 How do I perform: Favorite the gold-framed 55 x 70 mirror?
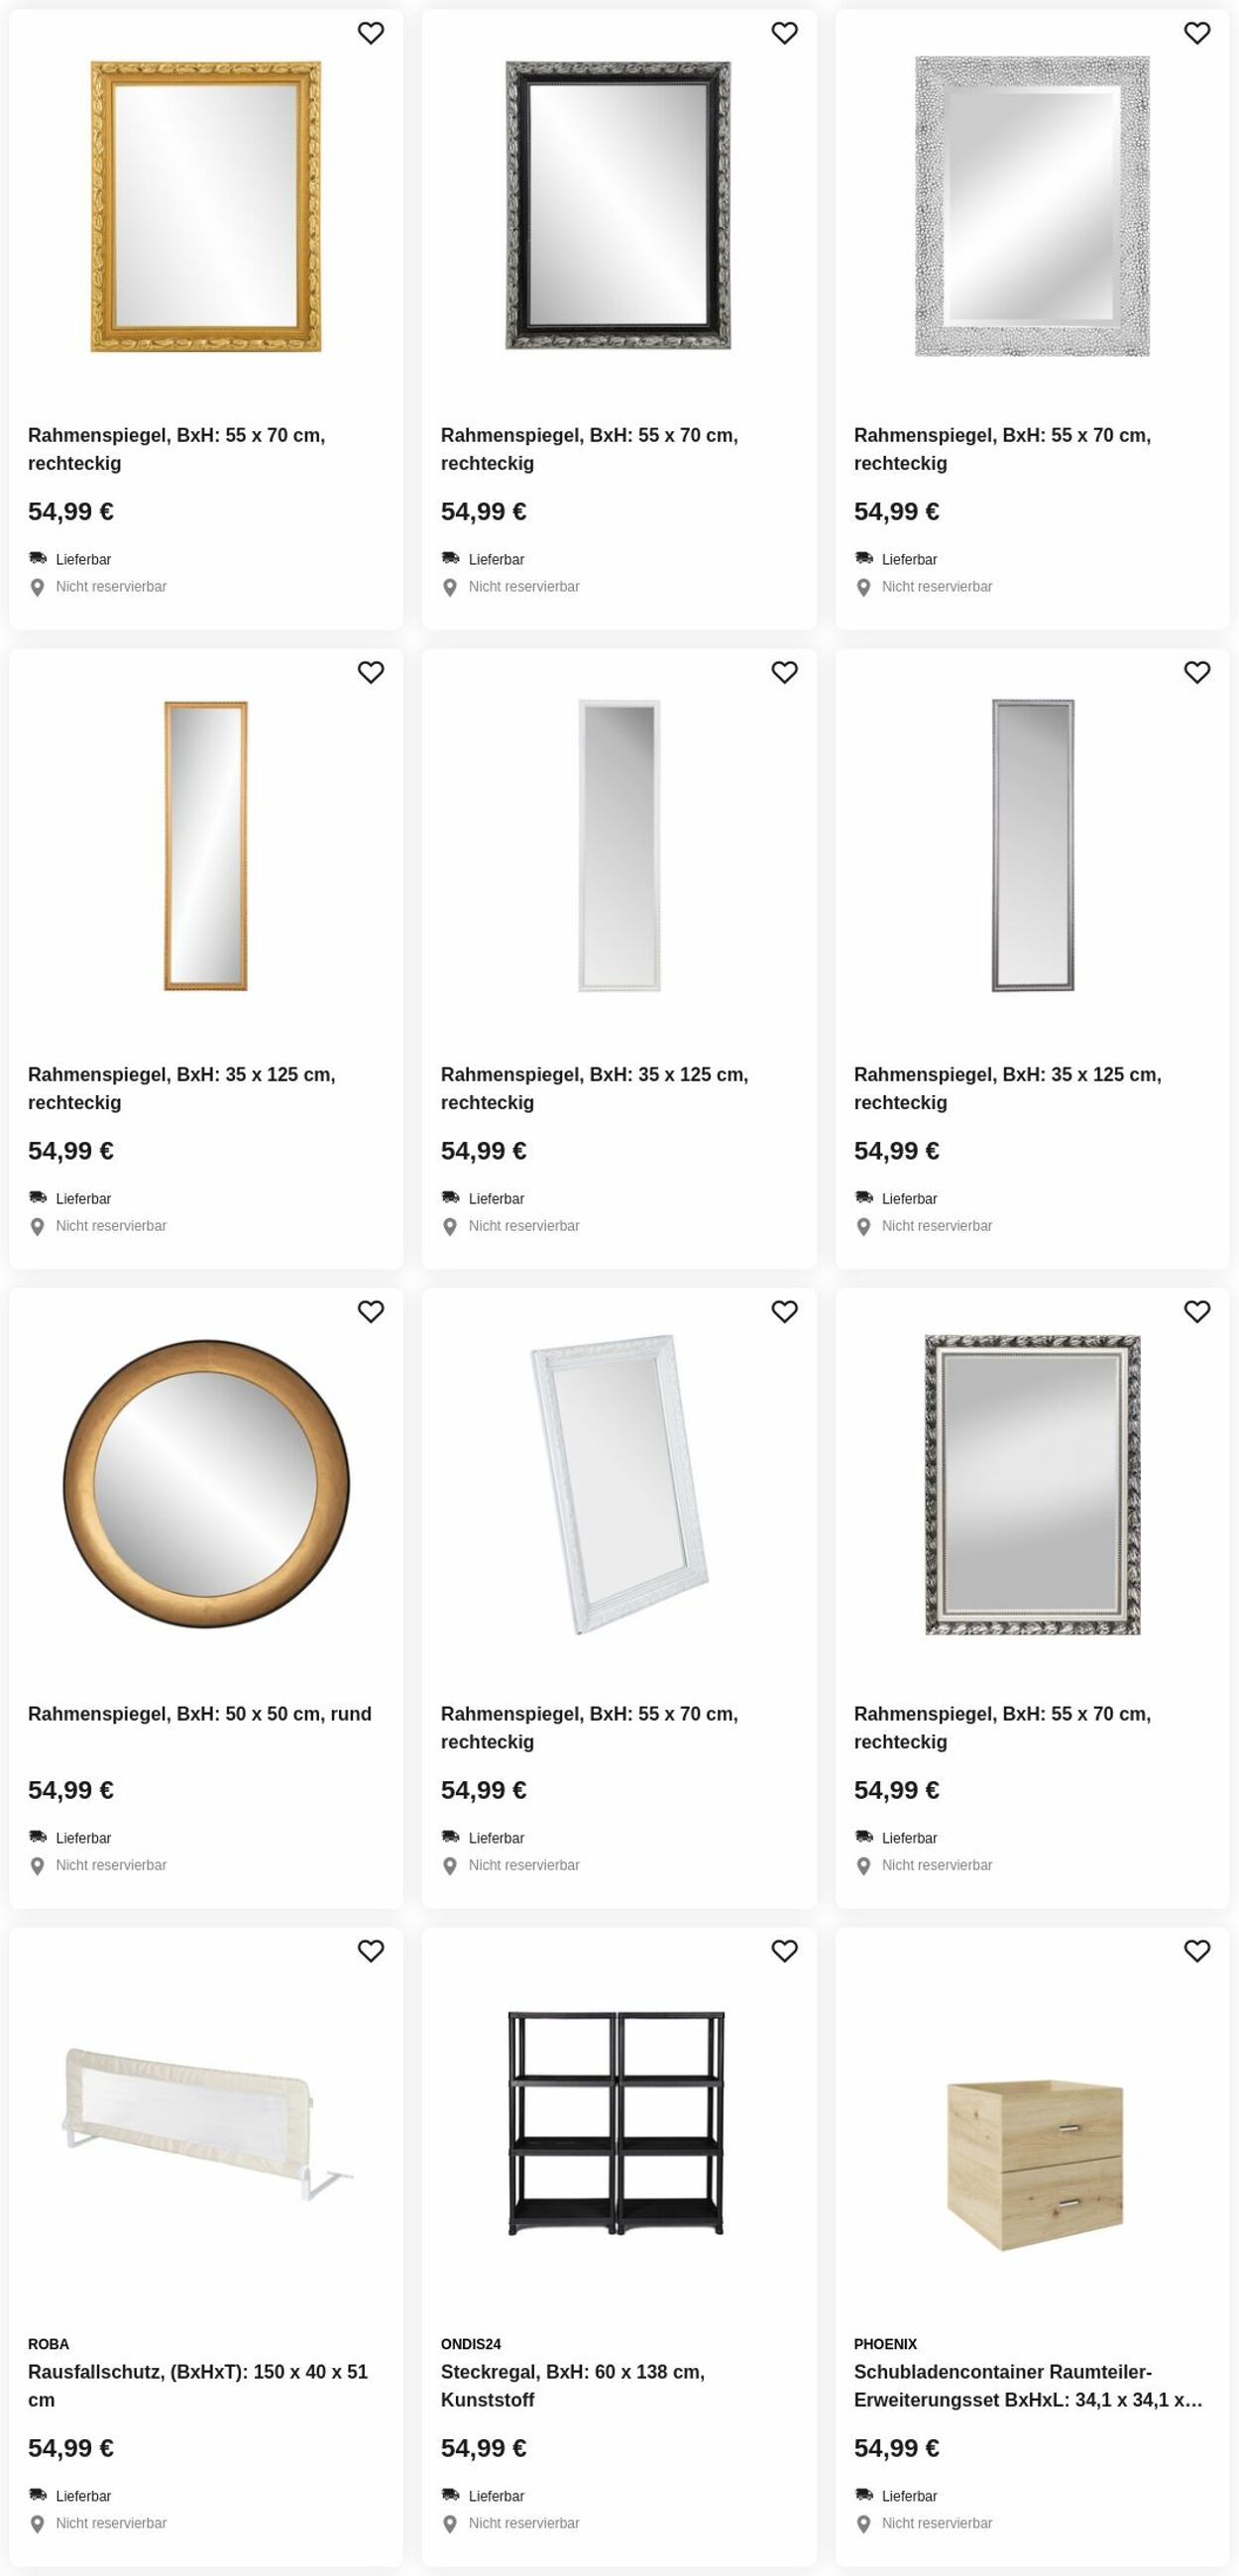(x=371, y=33)
